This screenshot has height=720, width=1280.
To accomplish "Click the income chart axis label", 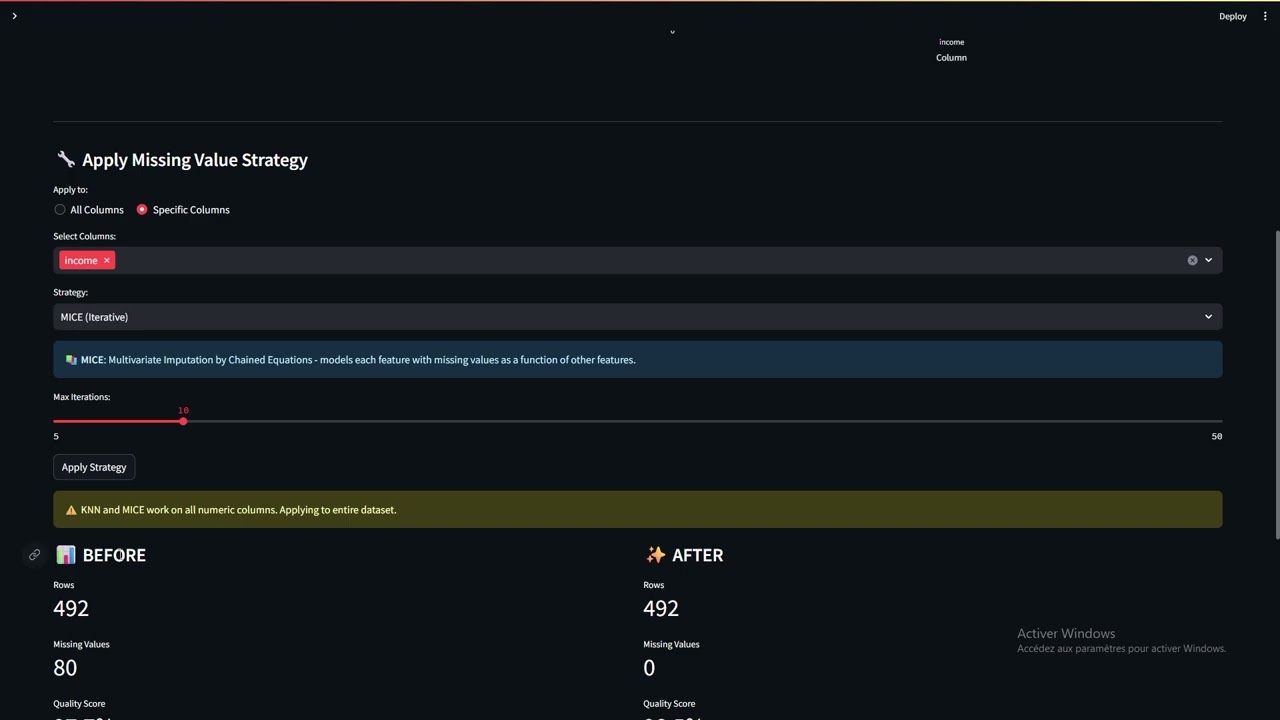I will tap(951, 42).
